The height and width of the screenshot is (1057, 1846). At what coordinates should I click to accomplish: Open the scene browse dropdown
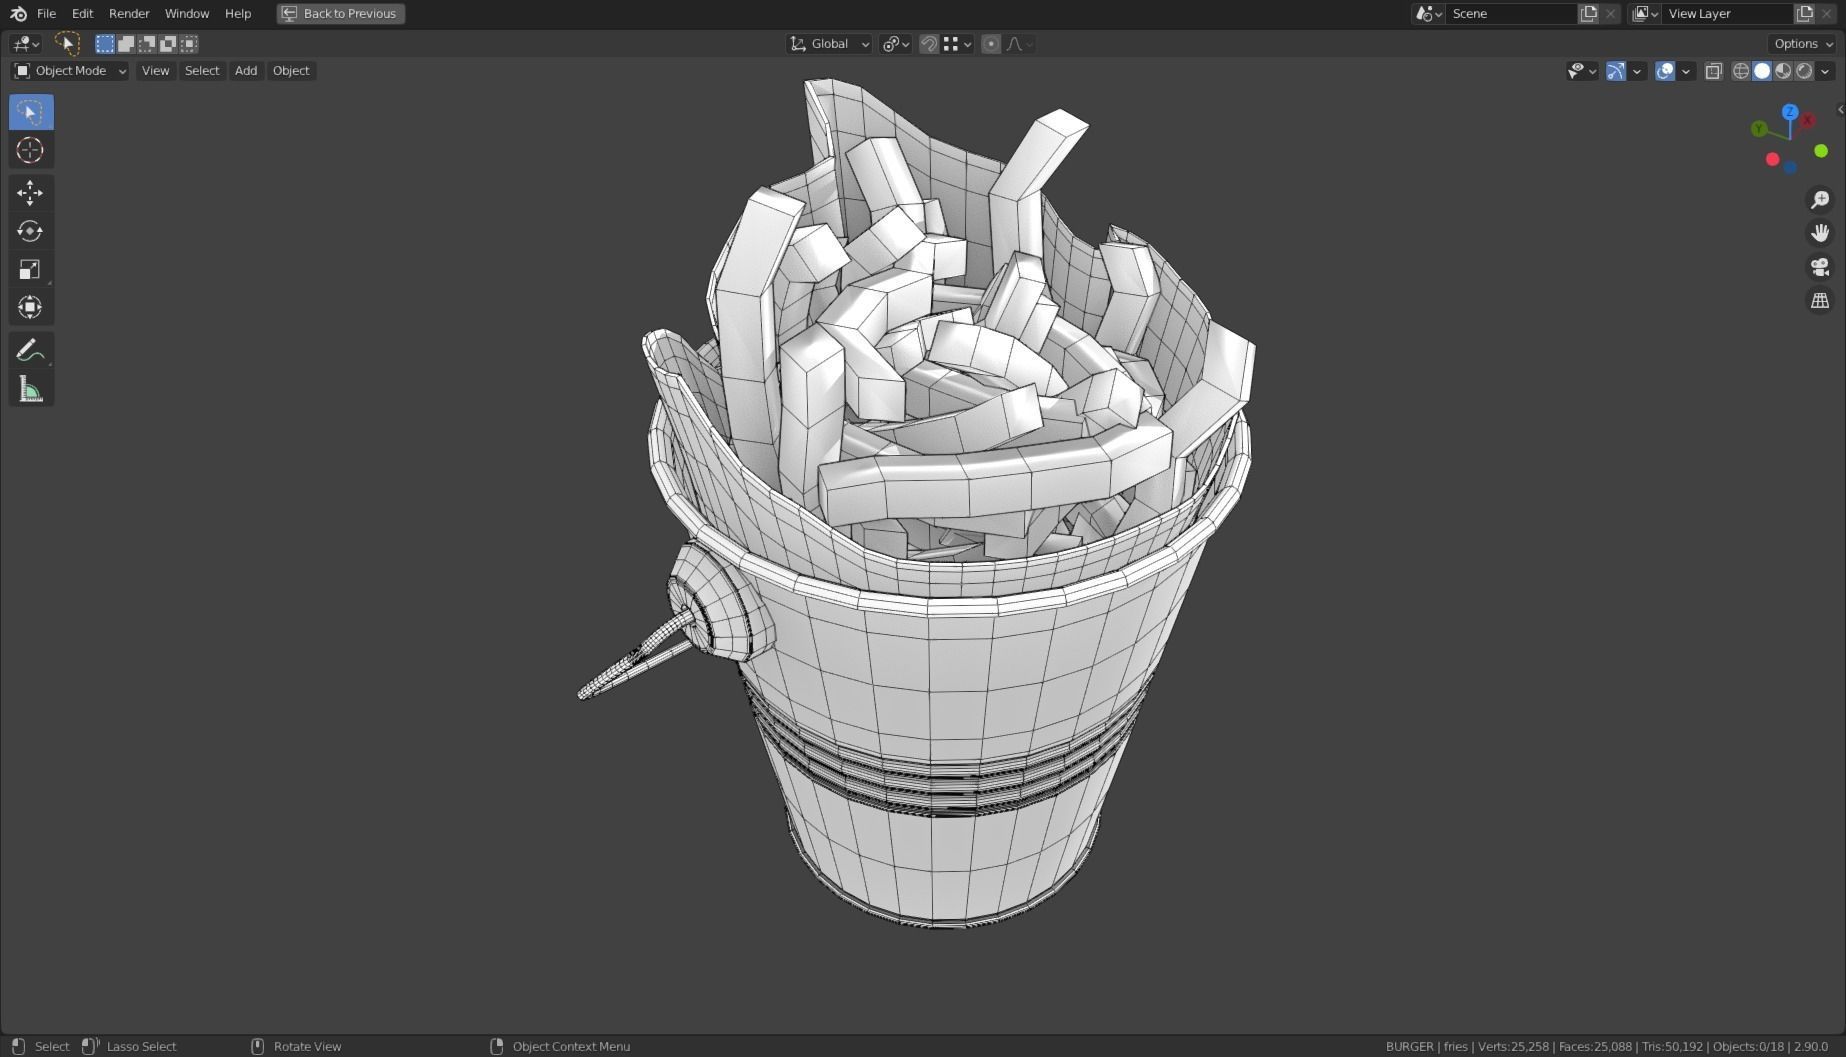[x=1428, y=13]
